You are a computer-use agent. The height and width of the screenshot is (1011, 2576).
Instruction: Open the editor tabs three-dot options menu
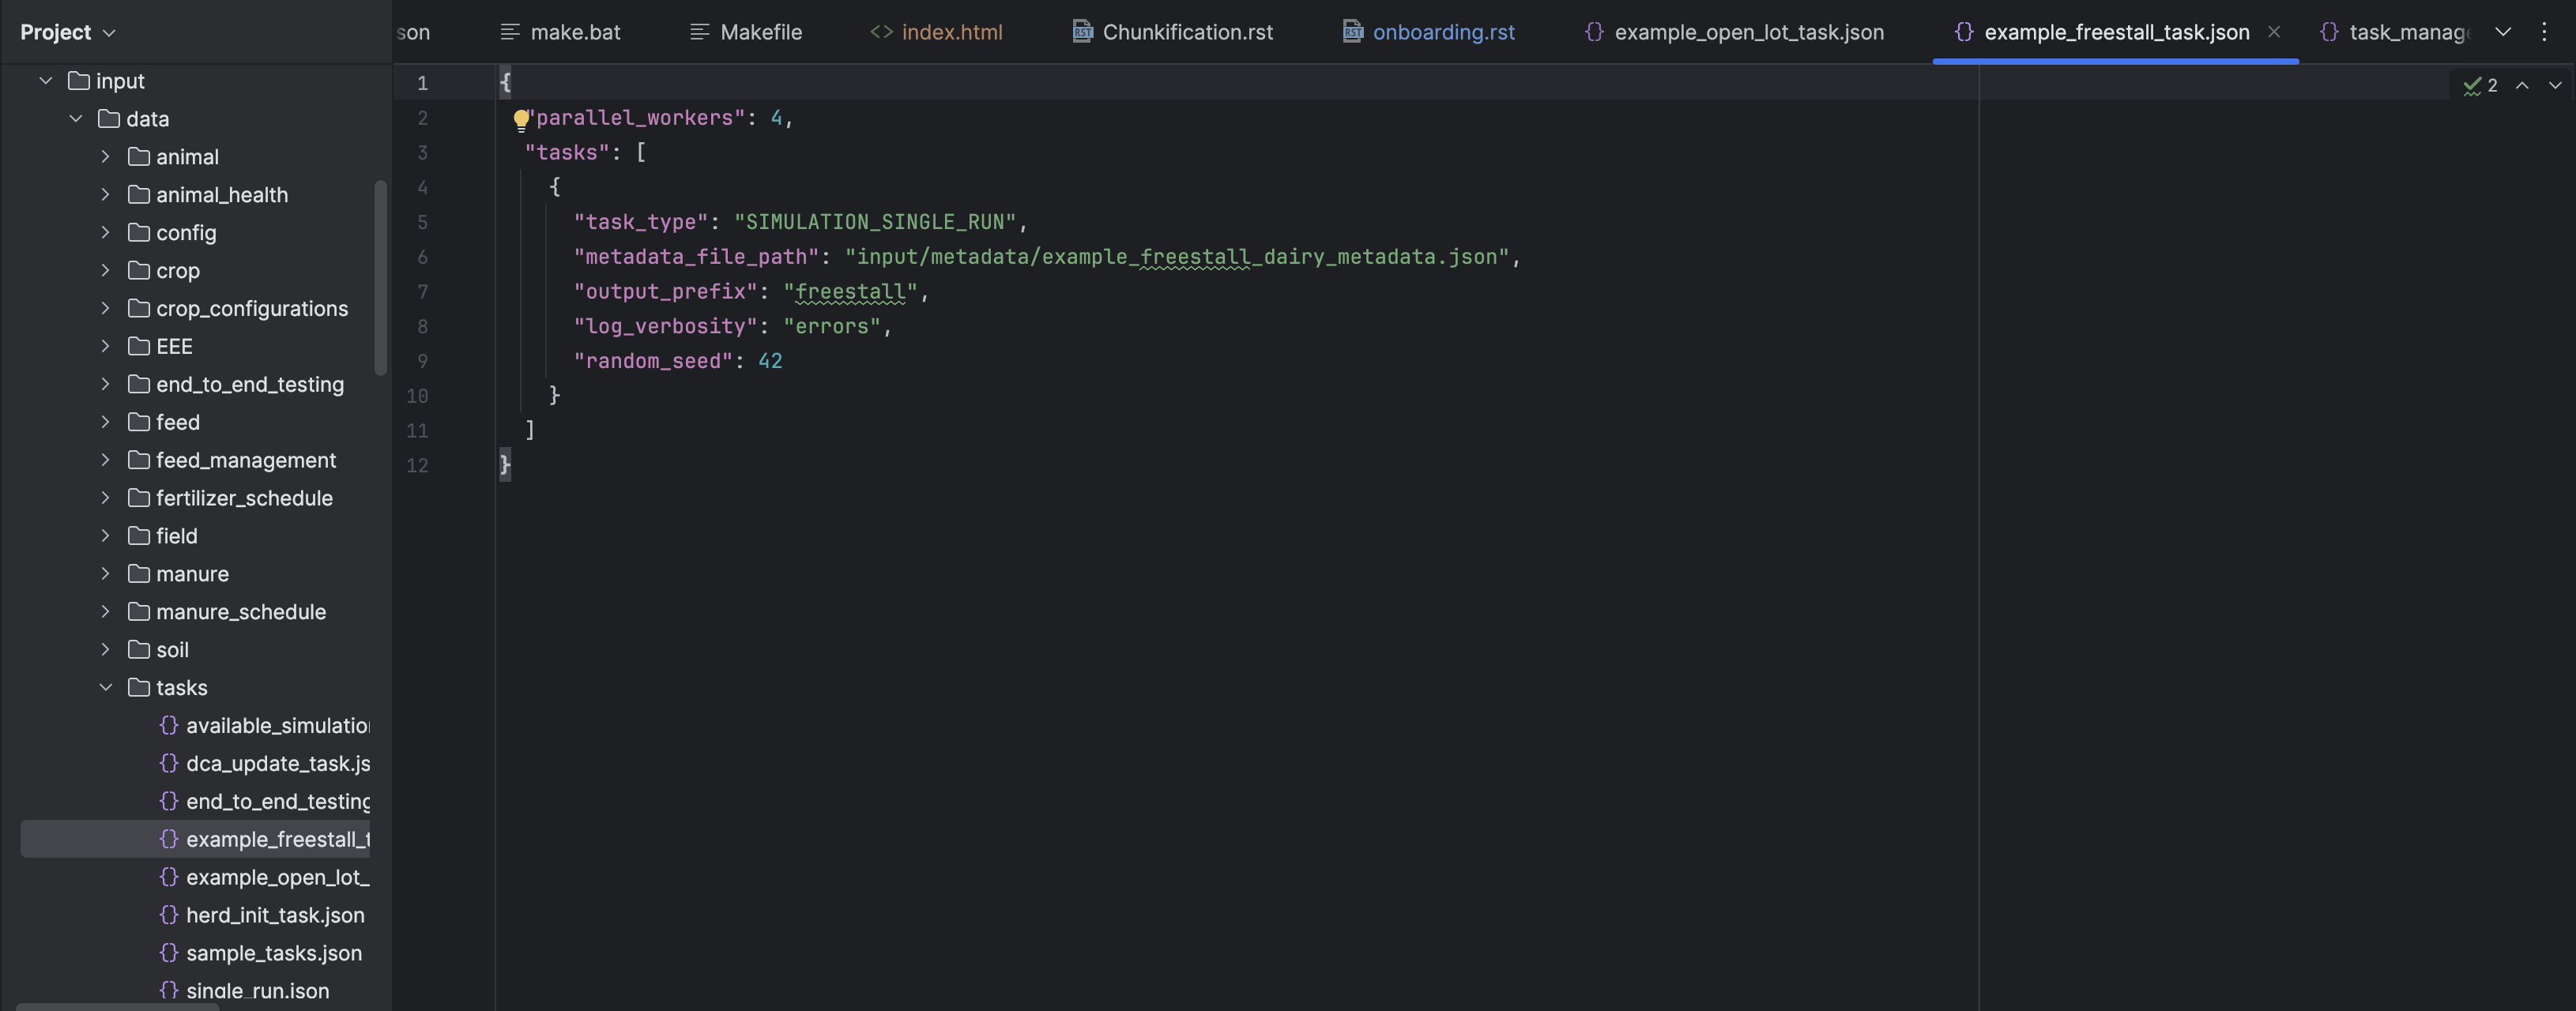2544,32
